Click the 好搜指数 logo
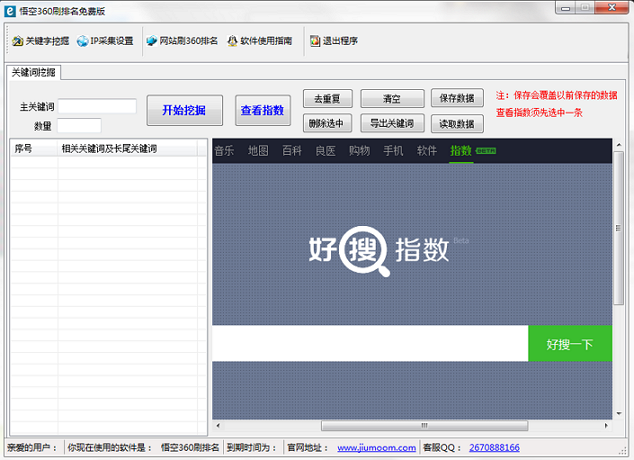The height and width of the screenshot is (460, 634). pos(379,250)
